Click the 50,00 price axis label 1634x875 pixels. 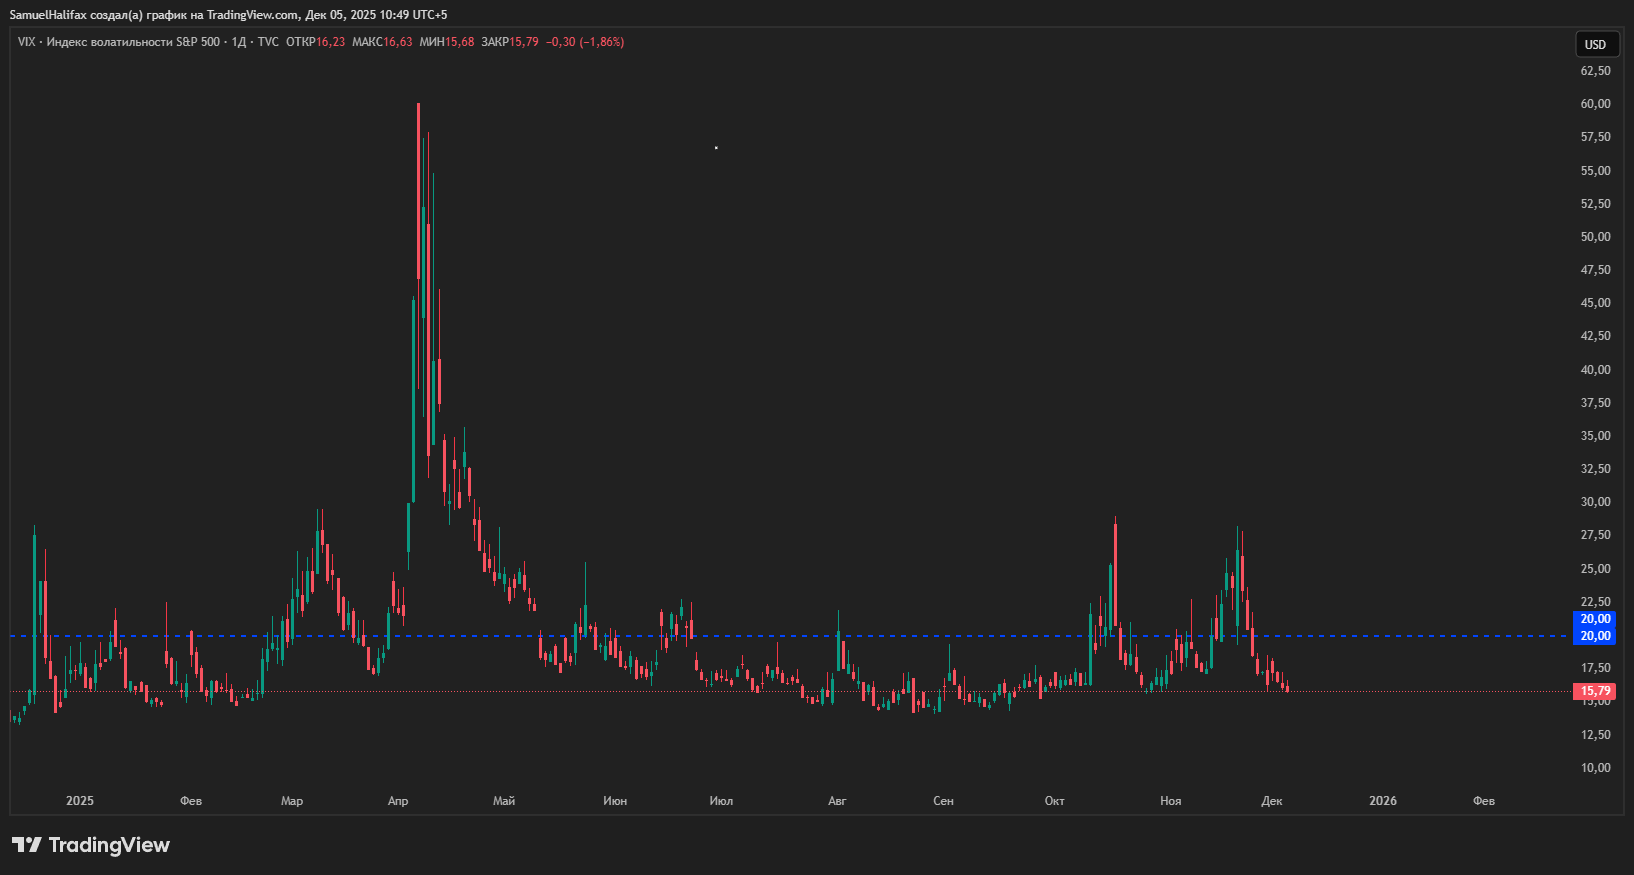[1596, 237]
